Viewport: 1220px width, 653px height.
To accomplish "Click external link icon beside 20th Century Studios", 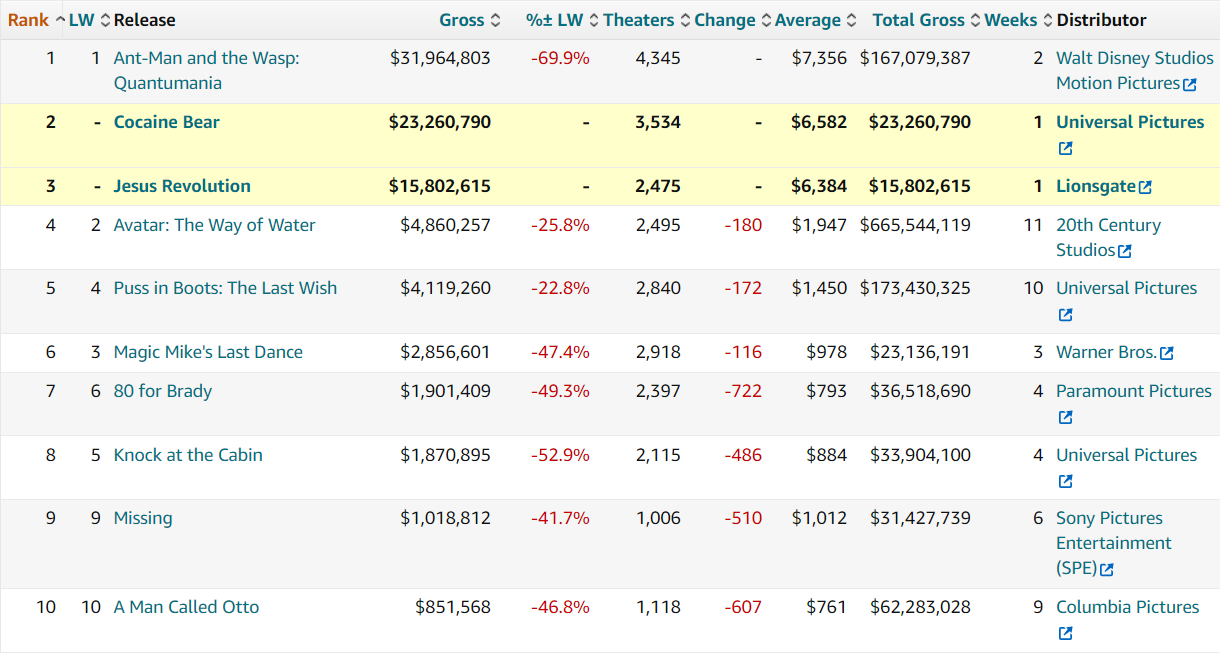I will (1125, 251).
